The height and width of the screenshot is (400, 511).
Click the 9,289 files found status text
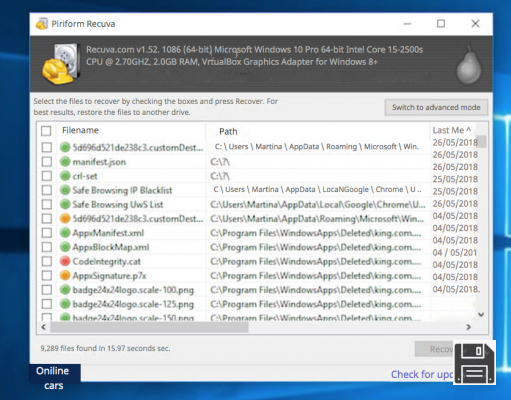click(x=105, y=348)
